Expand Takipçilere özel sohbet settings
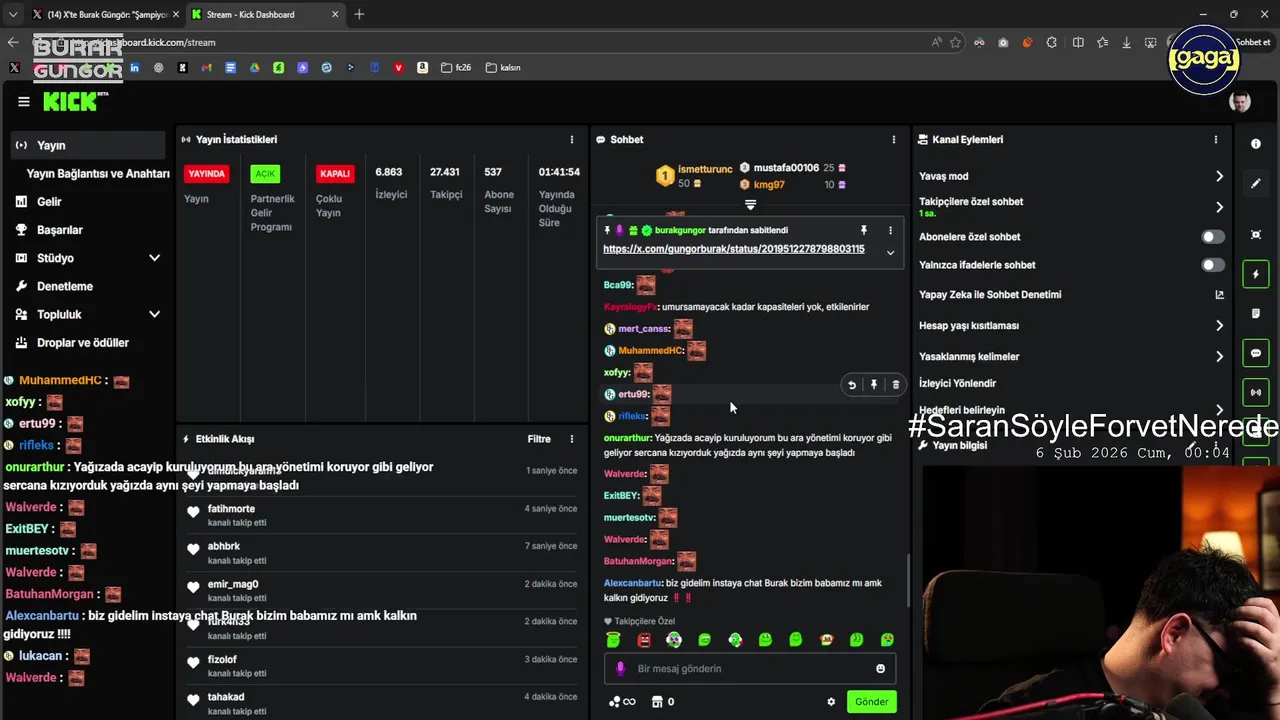Viewport: 1280px width, 720px height. coord(1219,207)
